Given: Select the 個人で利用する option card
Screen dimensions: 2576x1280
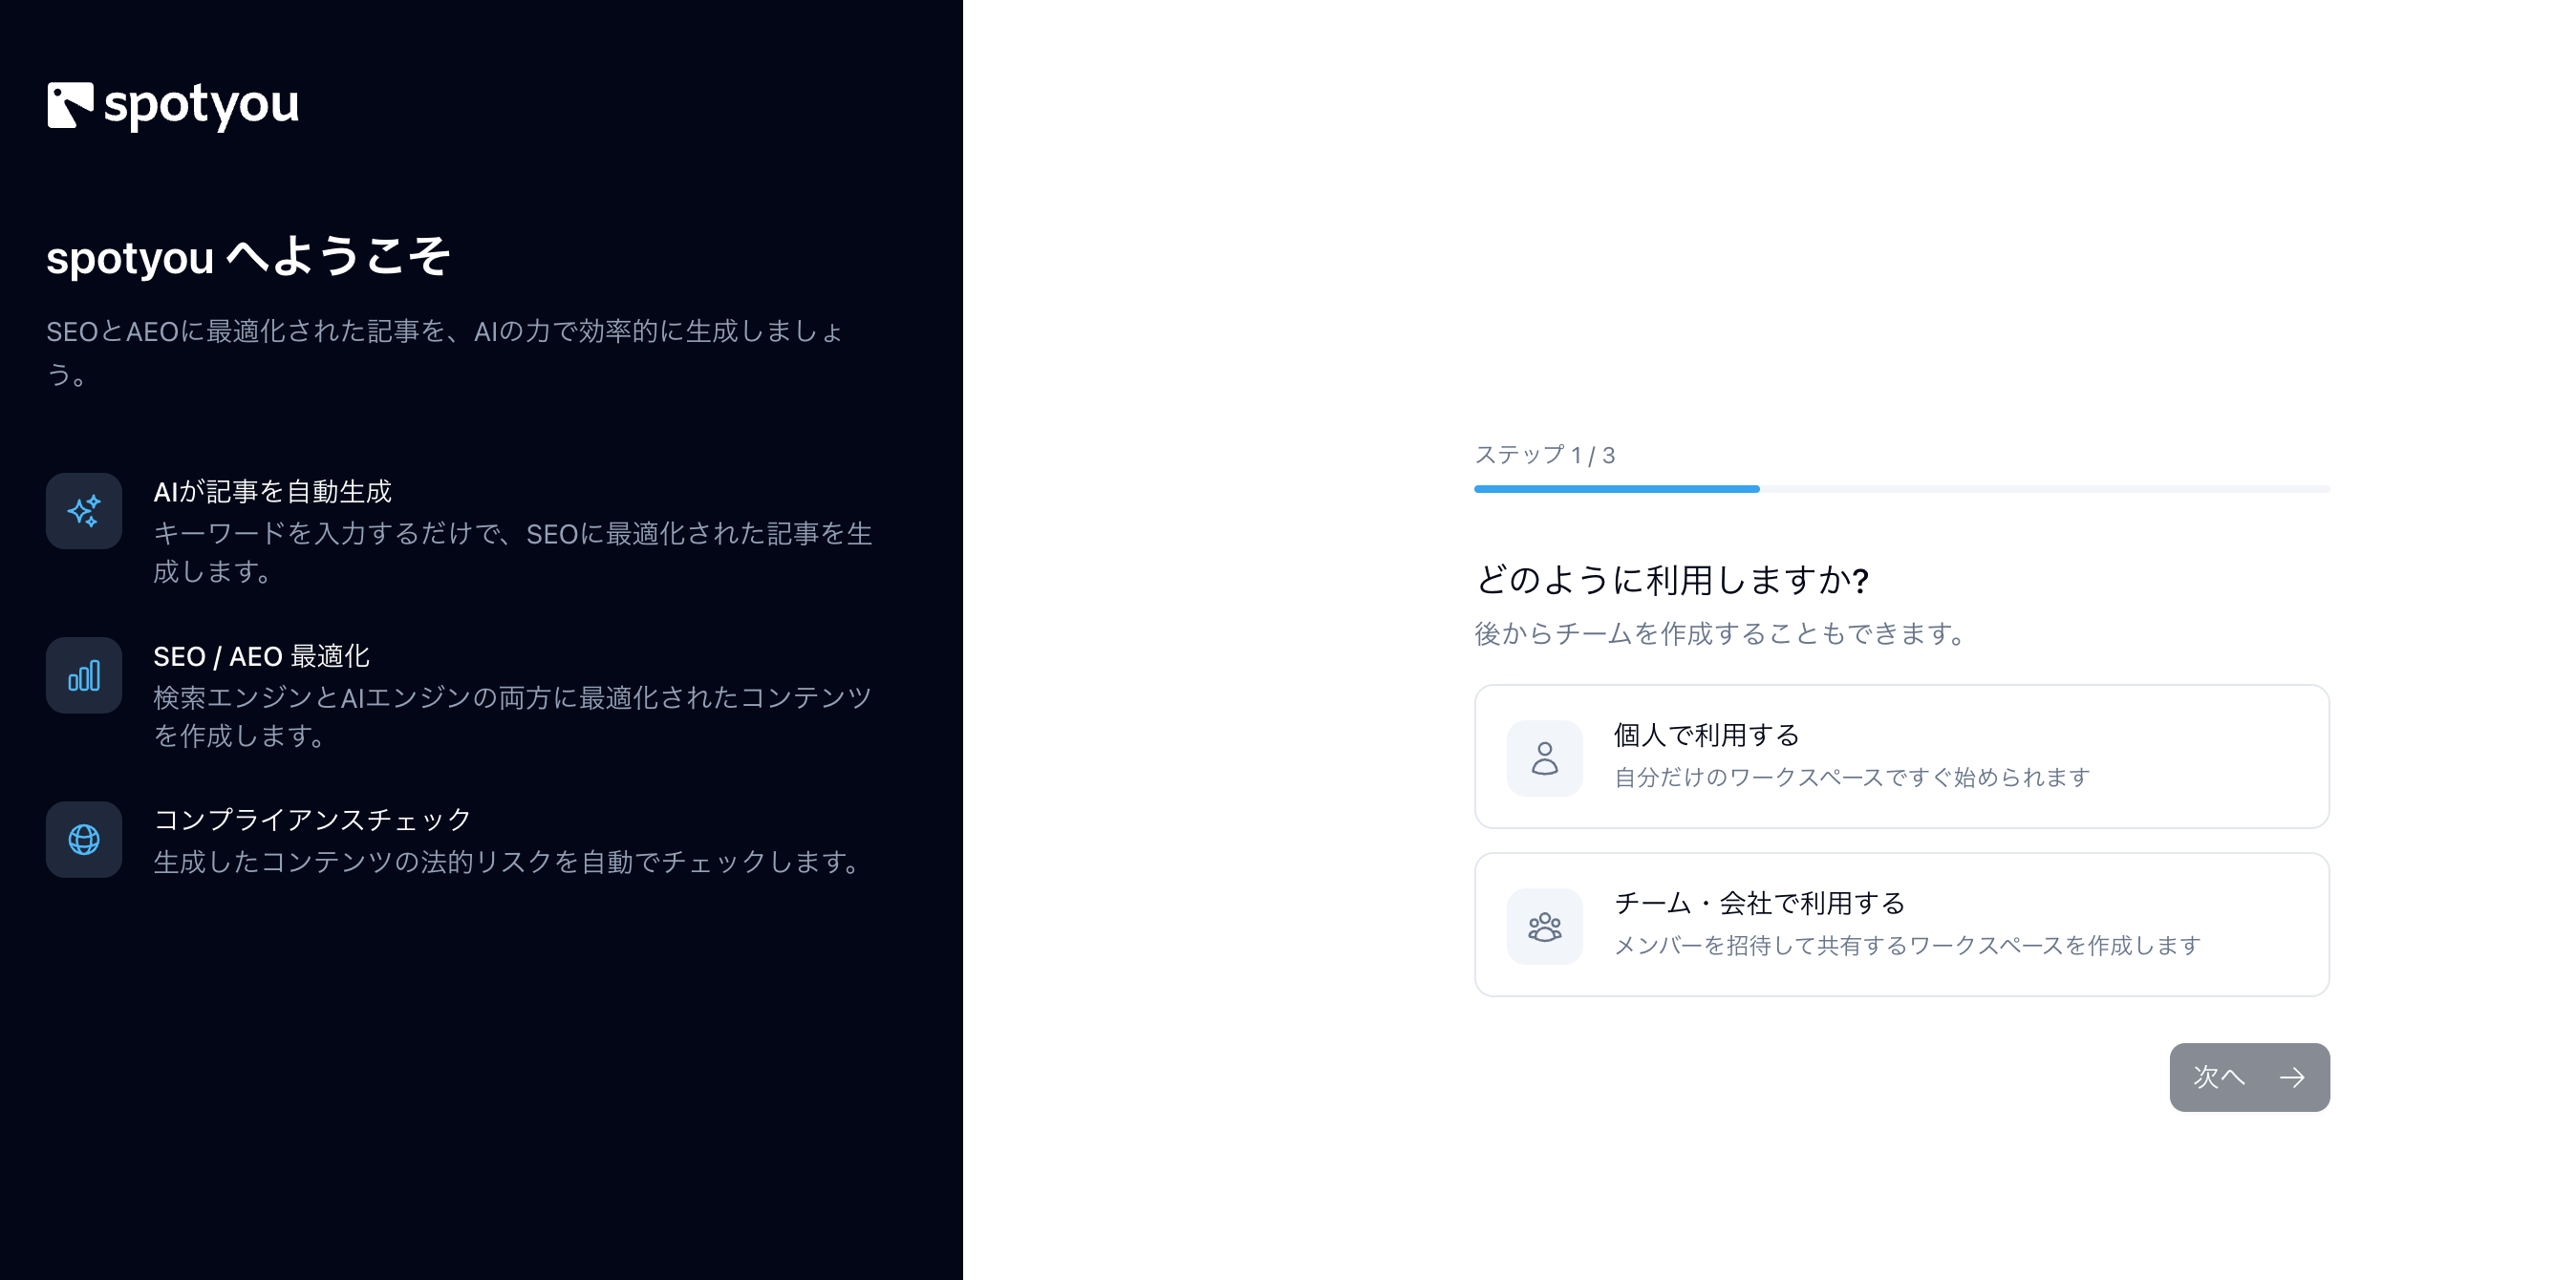Looking at the screenshot, I should point(1902,757).
